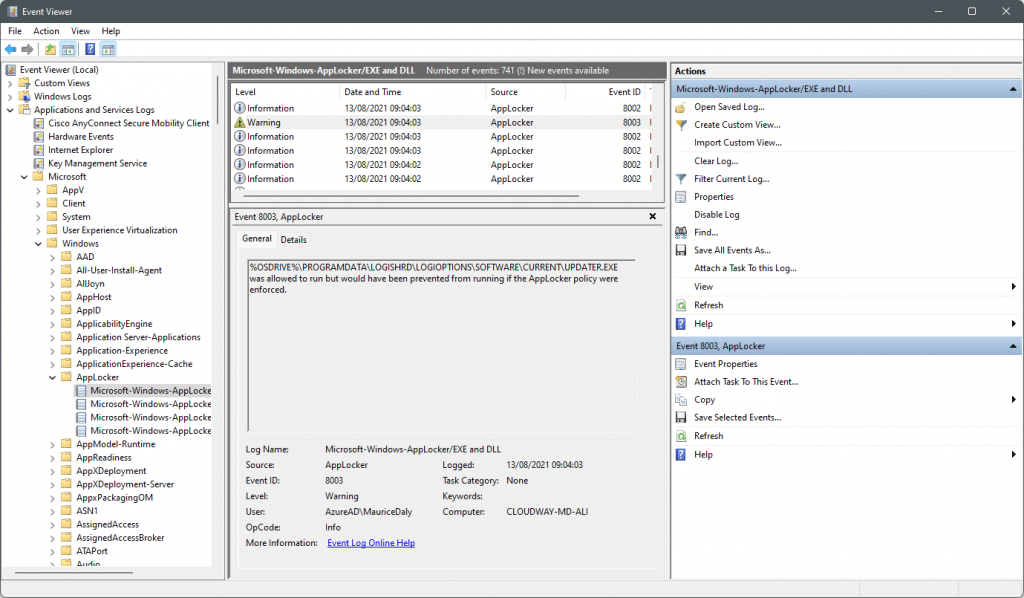Viewport: 1024px width, 598px height.
Task: Click the Find binoculars icon
Action: [681, 232]
